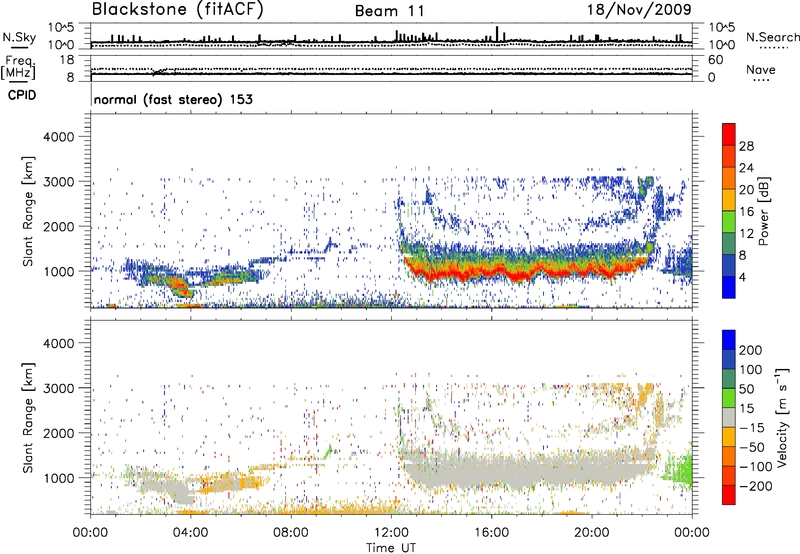Screen dimensions: 800x554
Task: Click the 'CPID' label
Action: click(22, 95)
